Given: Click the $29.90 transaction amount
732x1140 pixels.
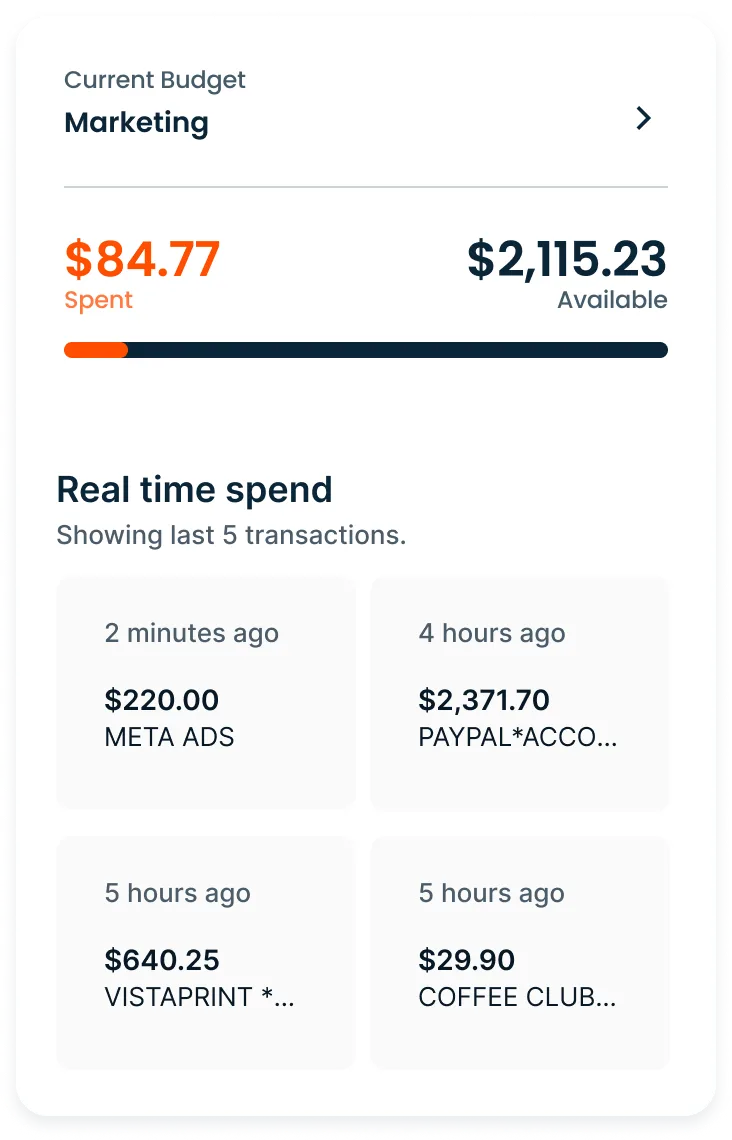Looking at the screenshot, I should (467, 960).
